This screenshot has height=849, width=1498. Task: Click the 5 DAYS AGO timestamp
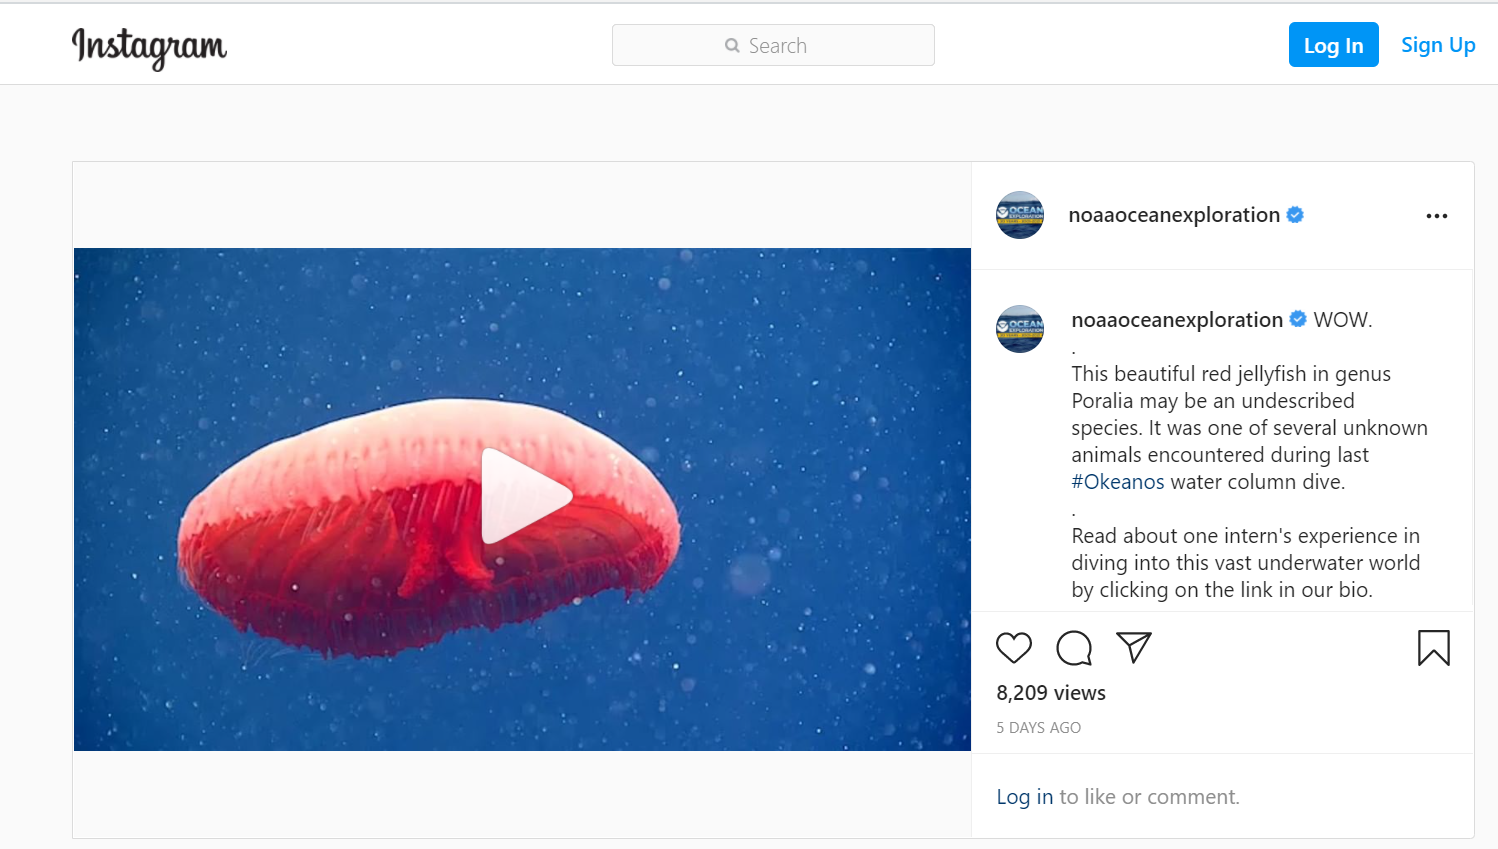tap(1039, 728)
